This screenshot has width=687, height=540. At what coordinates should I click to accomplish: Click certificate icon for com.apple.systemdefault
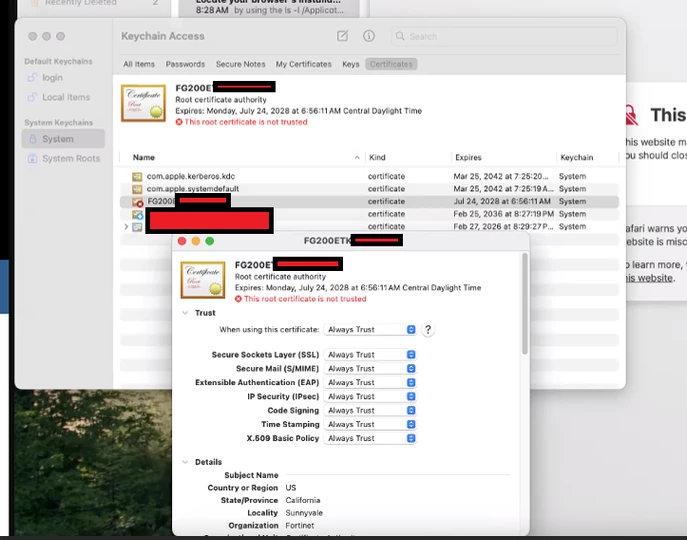pyautogui.click(x=137, y=189)
